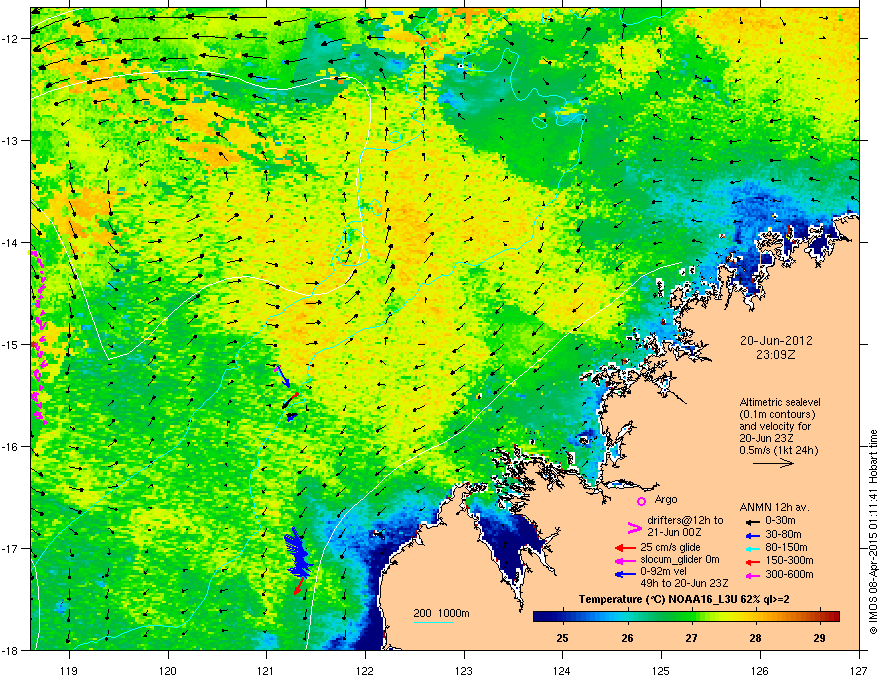
Task: Click the 25 cm/s glide label
Action: tap(670, 547)
